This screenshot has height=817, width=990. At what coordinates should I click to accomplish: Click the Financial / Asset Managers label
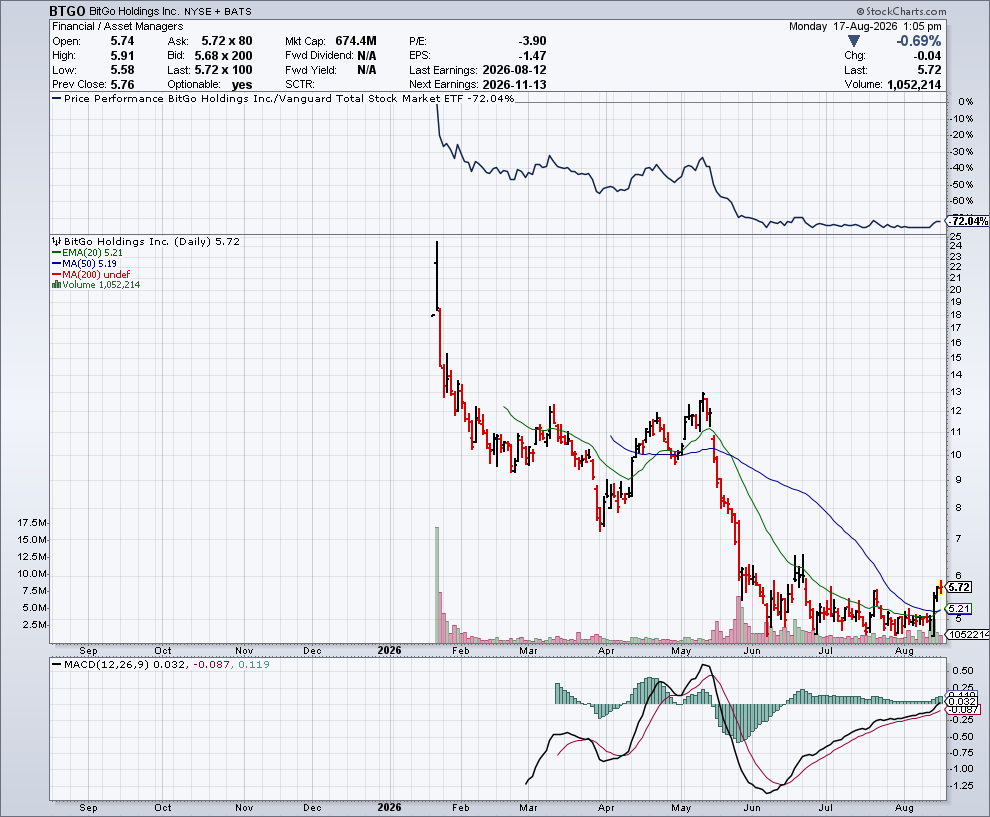pos(117,27)
